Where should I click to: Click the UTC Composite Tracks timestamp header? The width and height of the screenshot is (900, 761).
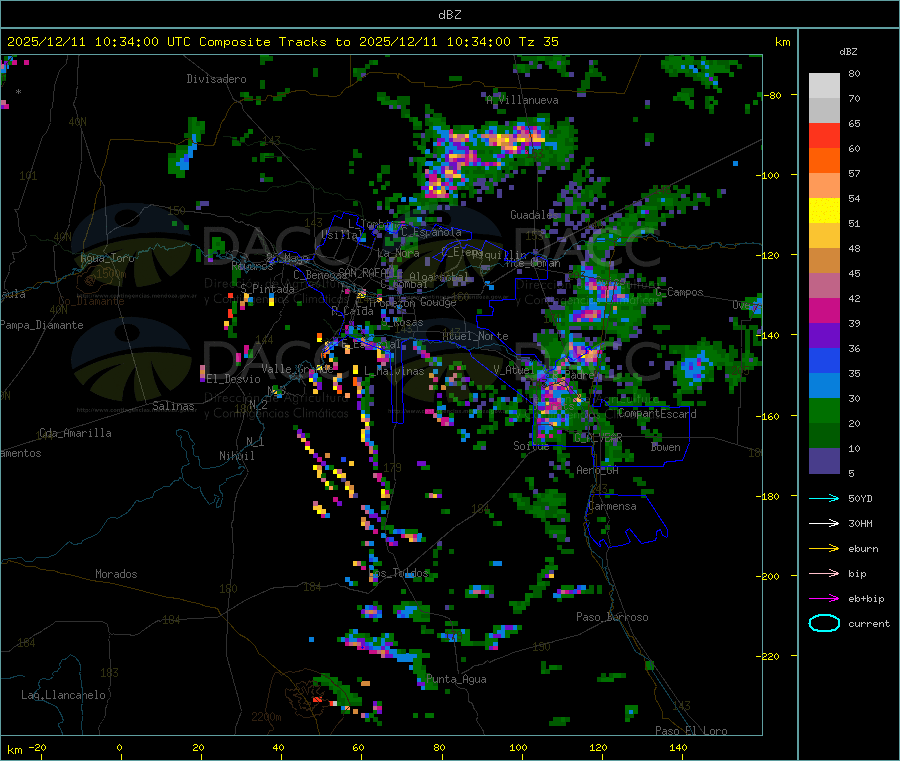[x=283, y=42]
